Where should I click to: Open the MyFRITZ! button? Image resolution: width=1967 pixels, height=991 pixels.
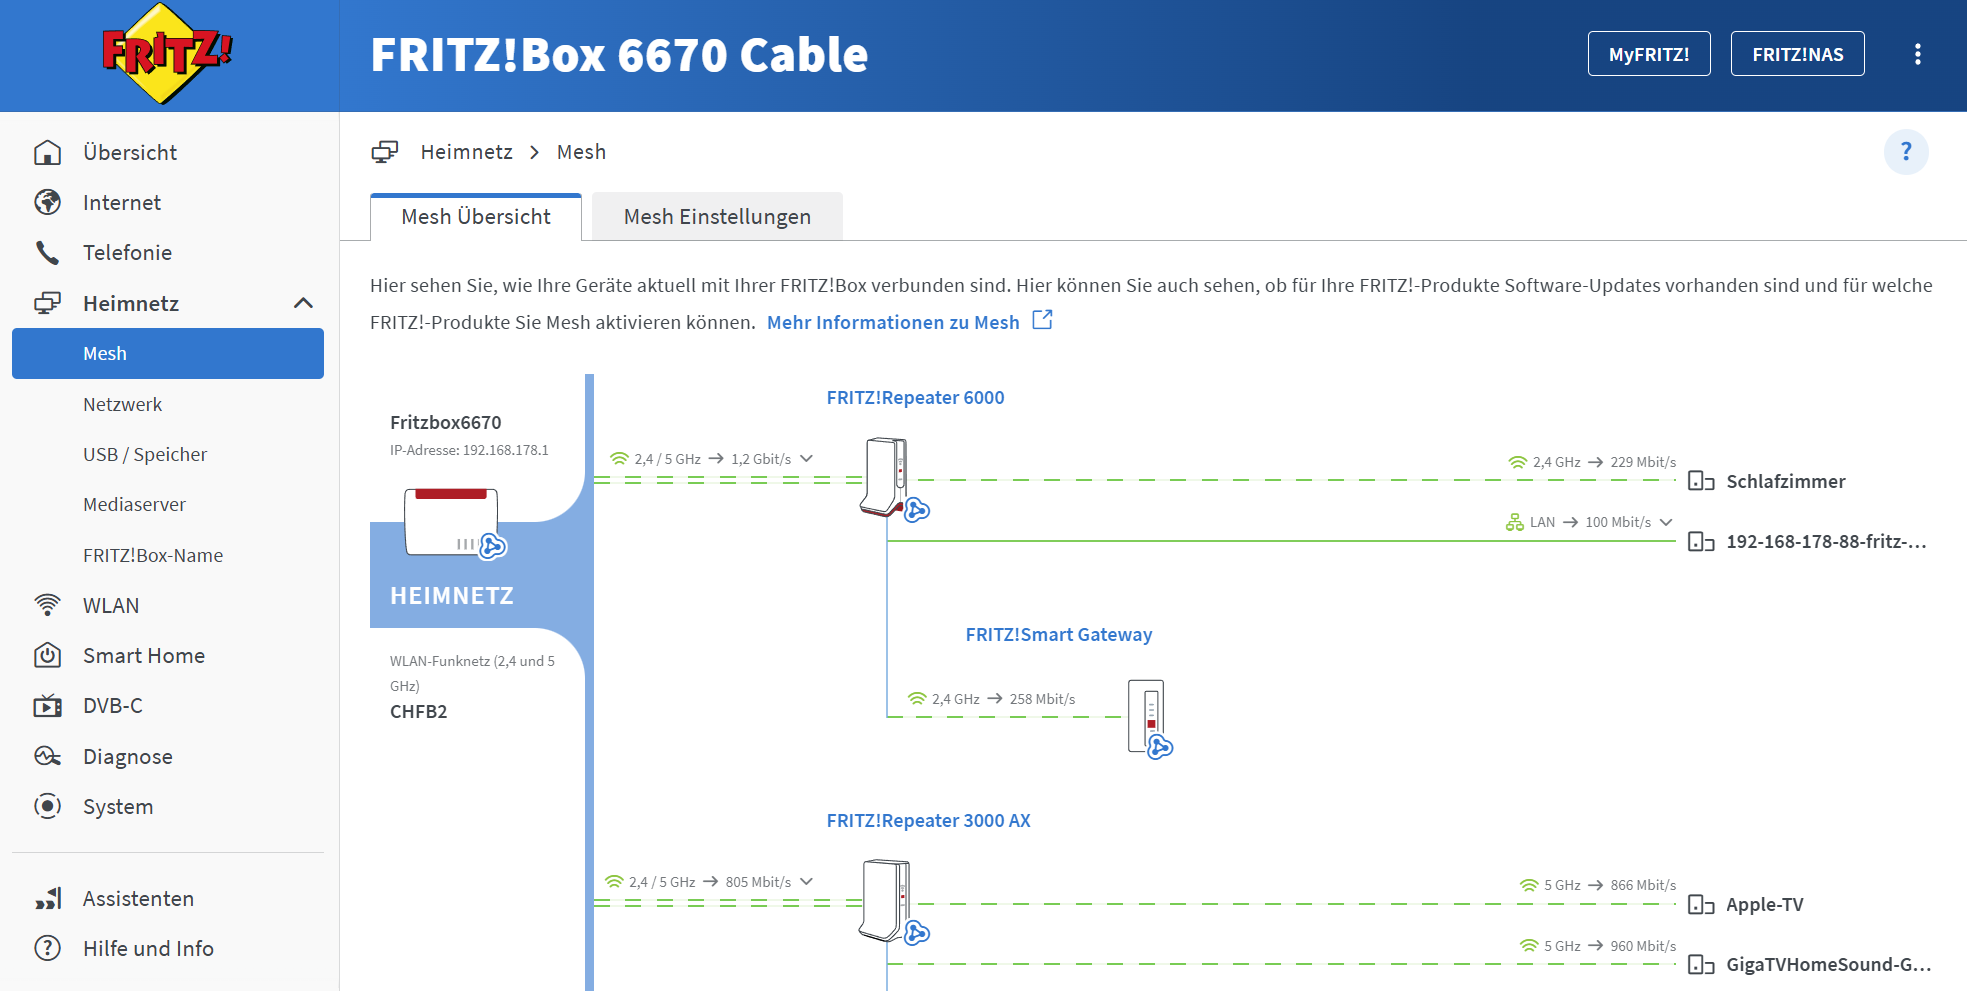coord(1648,54)
